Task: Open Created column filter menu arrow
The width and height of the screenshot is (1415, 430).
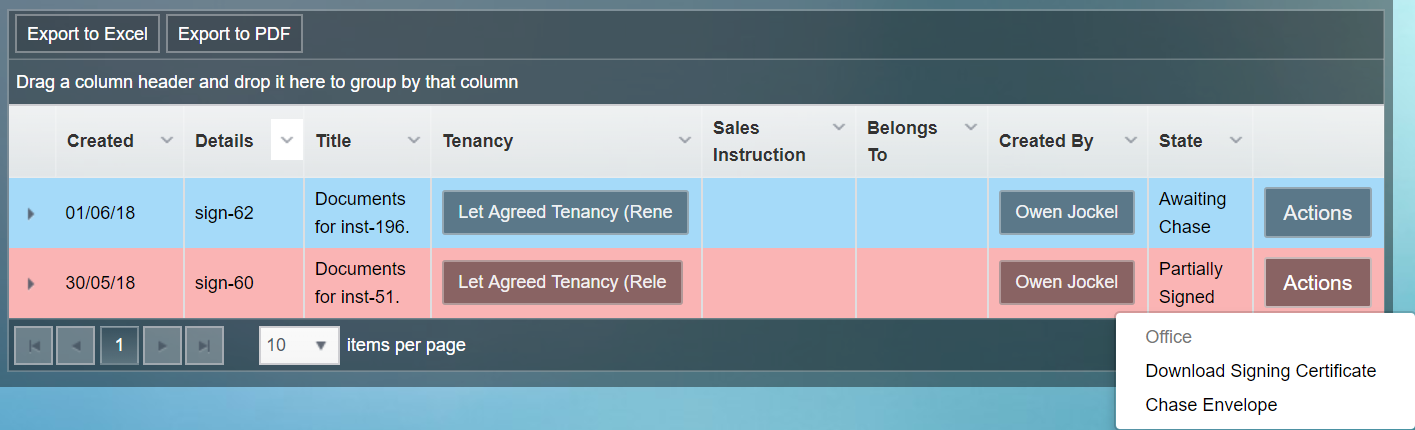Action: (x=167, y=140)
